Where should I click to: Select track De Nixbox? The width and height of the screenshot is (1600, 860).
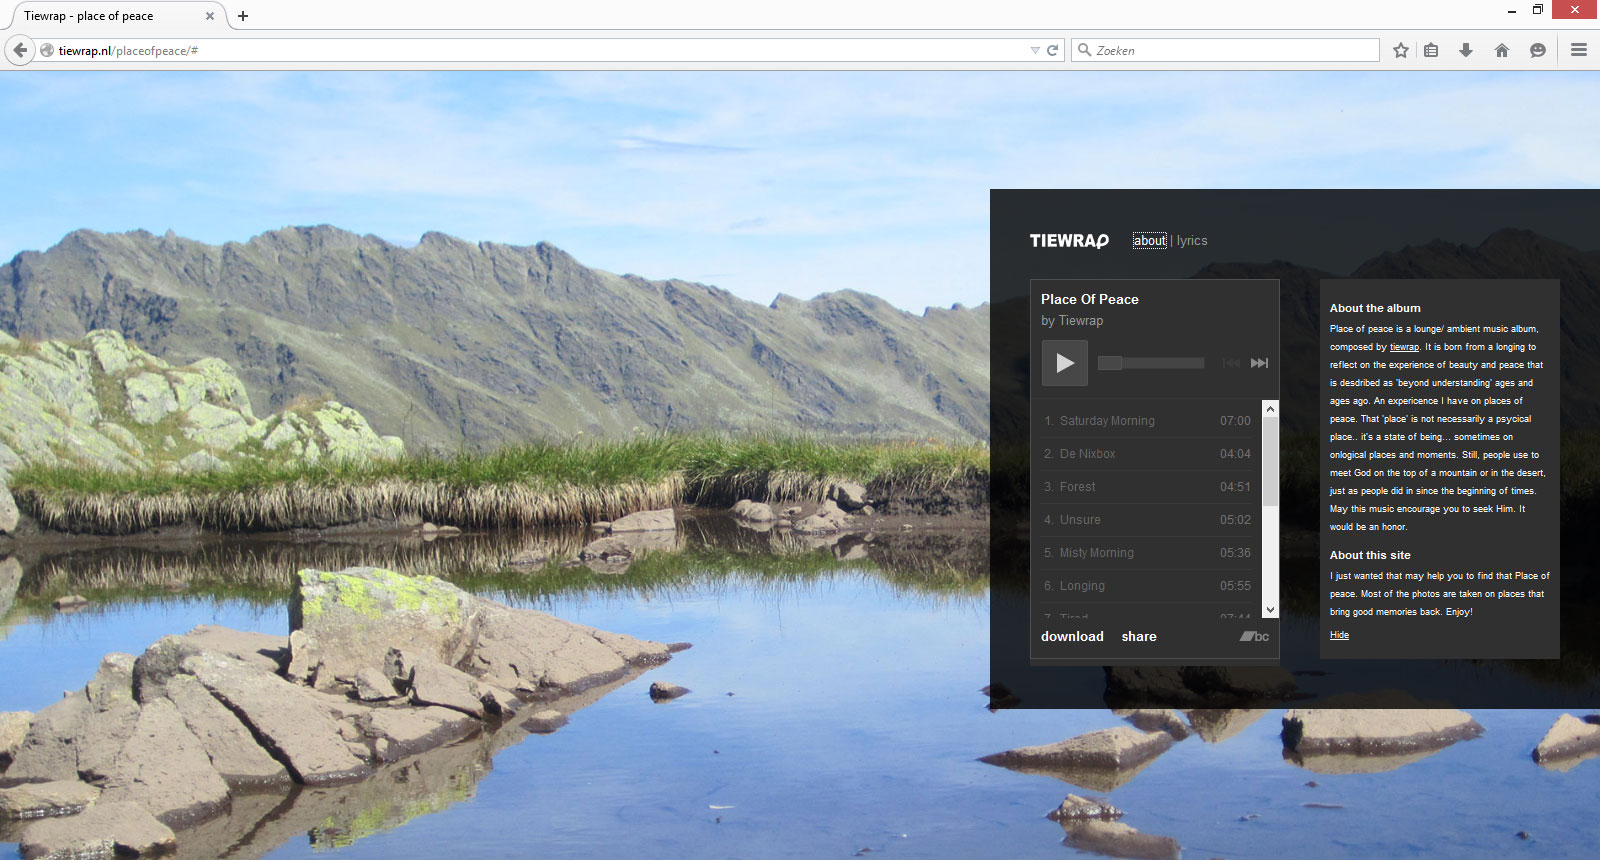pyautogui.click(x=1147, y=454)
